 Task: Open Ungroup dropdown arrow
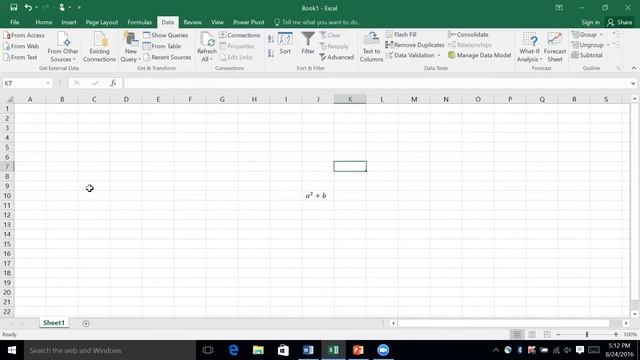pyautogui.click(x=608, y=45)
